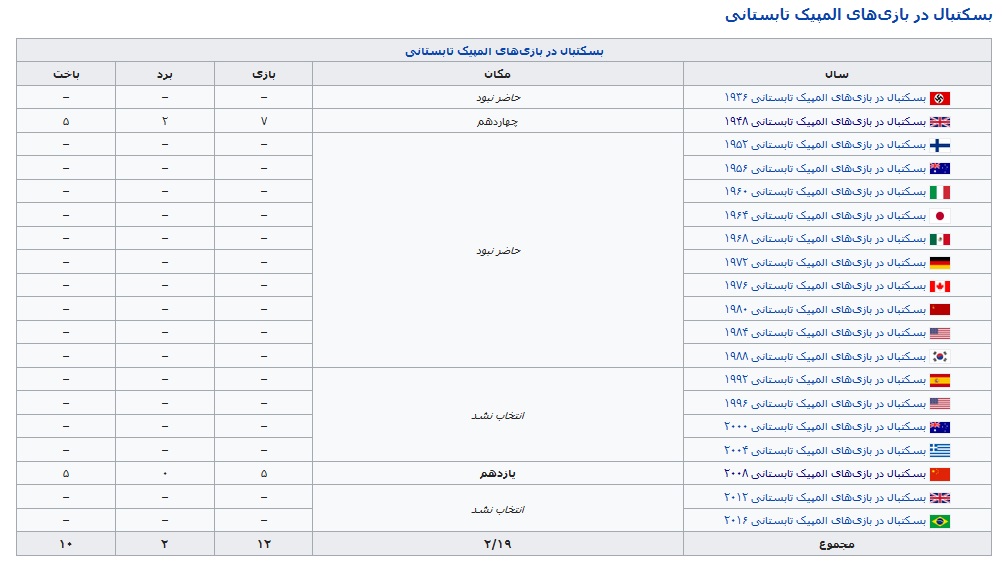Click the ۱۲ total games cell
Image resolution: width=1002 pixels, height=573 pixels.
264,544
